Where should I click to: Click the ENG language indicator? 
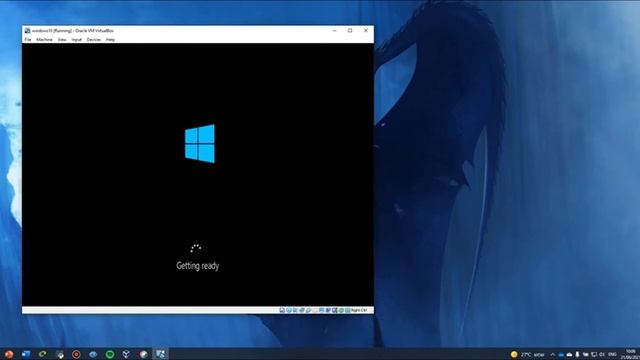click(612, 354)
